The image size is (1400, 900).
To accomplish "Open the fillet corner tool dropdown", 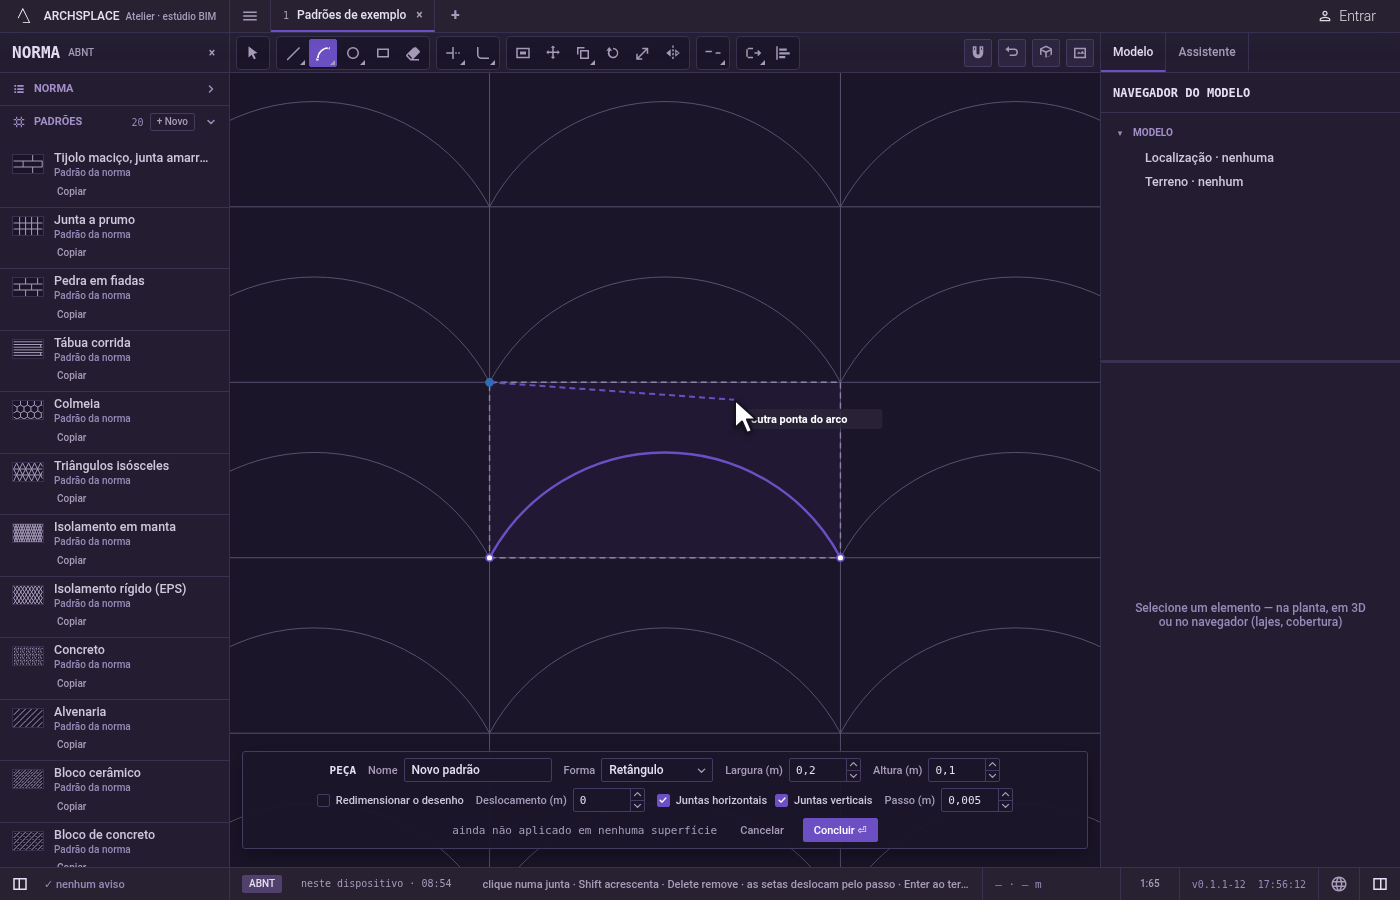I will (x=484, y=53).
